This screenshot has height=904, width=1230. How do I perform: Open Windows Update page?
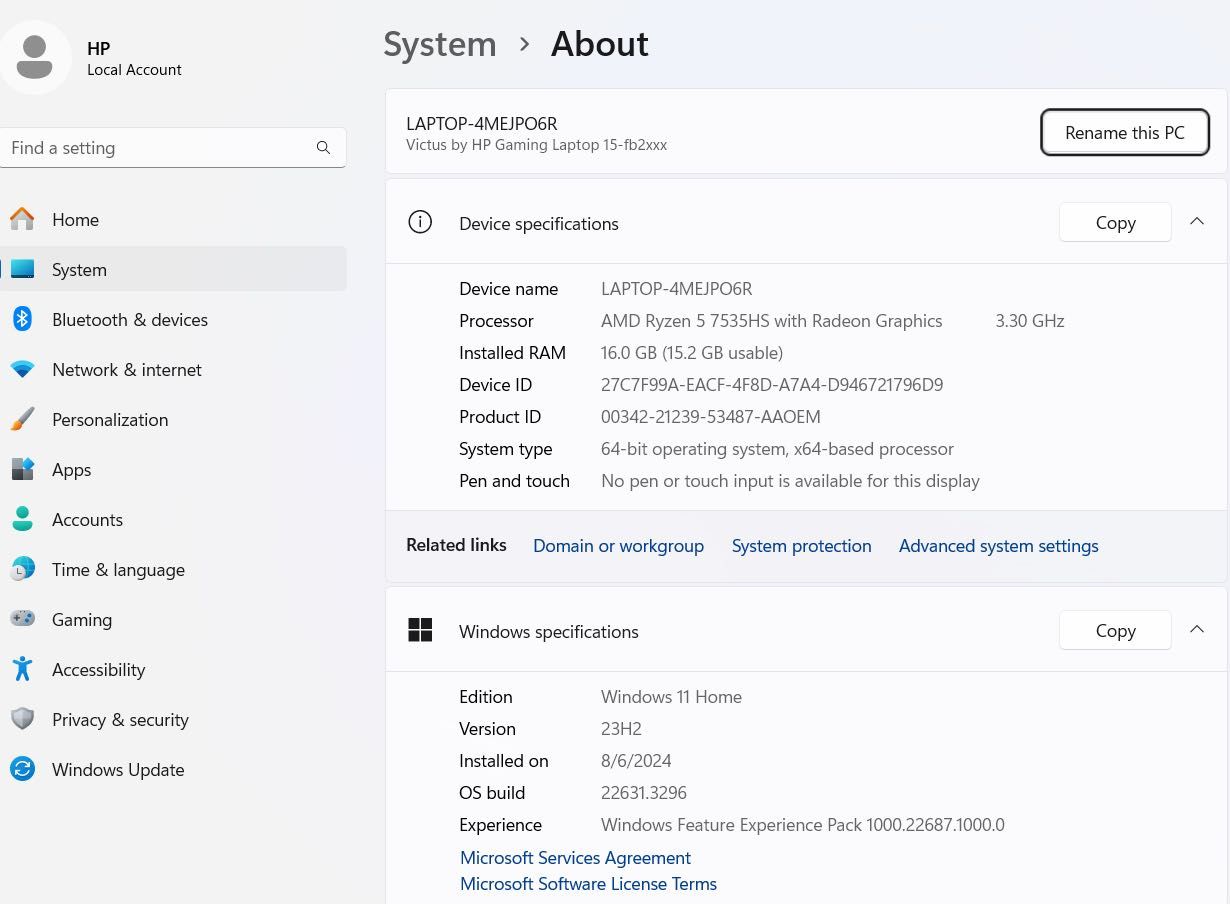[173, 769]
